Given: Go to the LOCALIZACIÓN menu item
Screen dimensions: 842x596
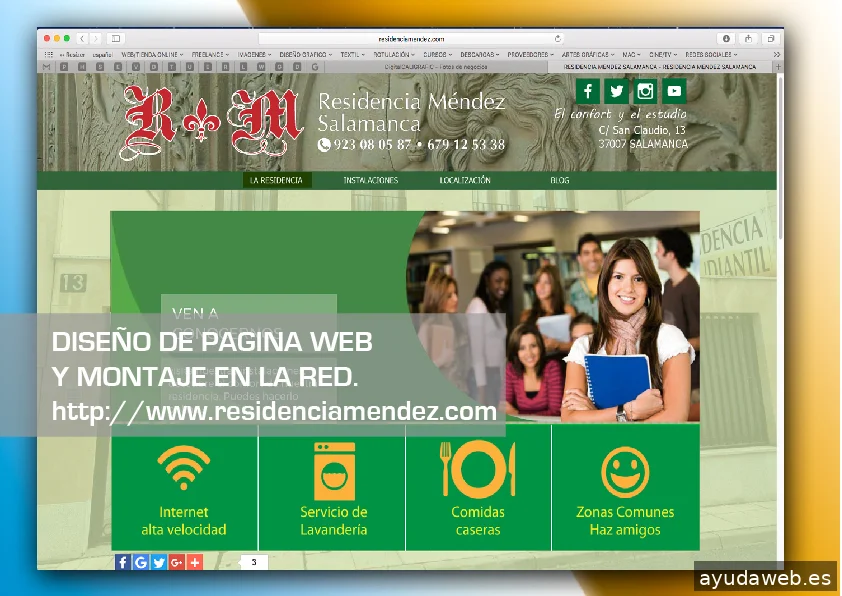Looking at the screenshot, I should click(x=465, y=180).
